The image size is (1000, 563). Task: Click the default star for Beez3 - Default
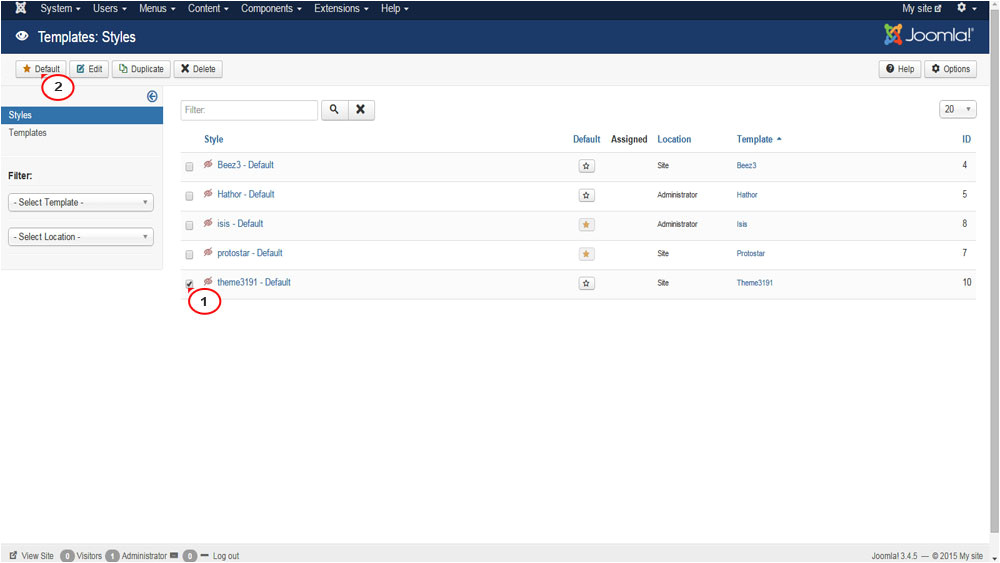[x=586, y=166]
